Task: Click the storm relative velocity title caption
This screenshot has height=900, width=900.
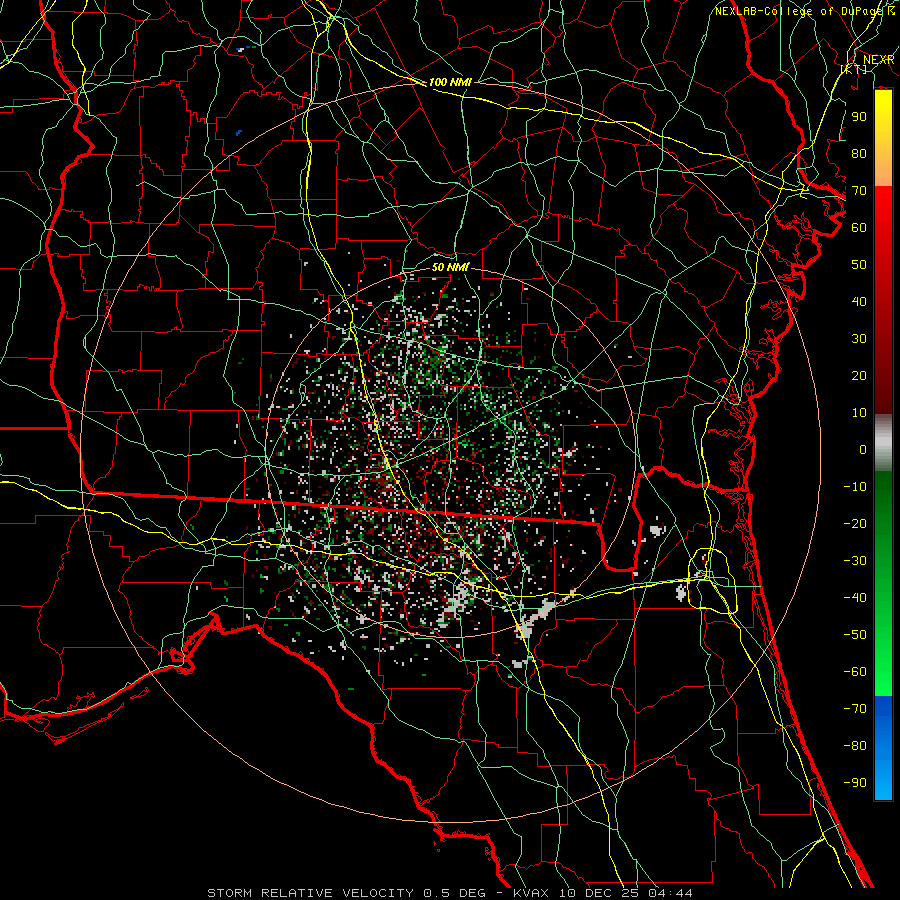Action: (449, 893)
